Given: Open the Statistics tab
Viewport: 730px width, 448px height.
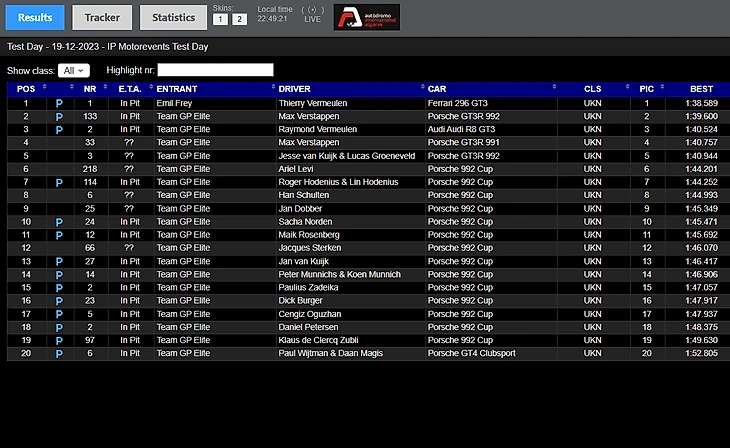Looking at the screenshot, I should 173,17.
